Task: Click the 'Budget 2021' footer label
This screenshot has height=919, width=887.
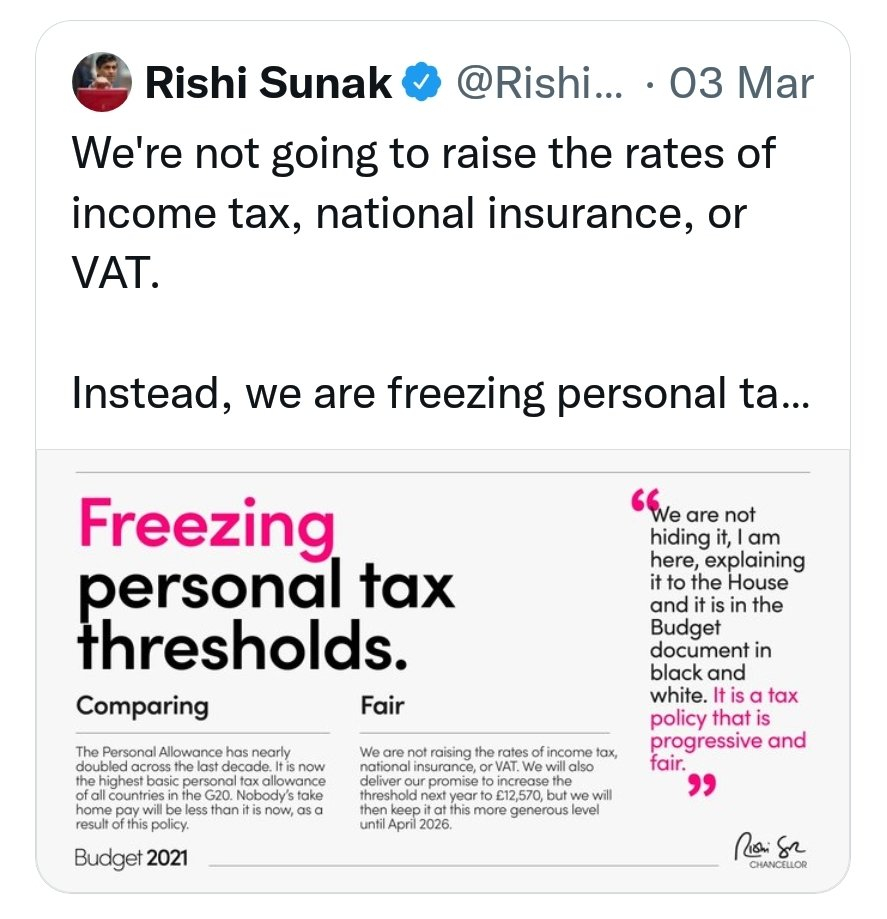Action: (x=131, y=858)
